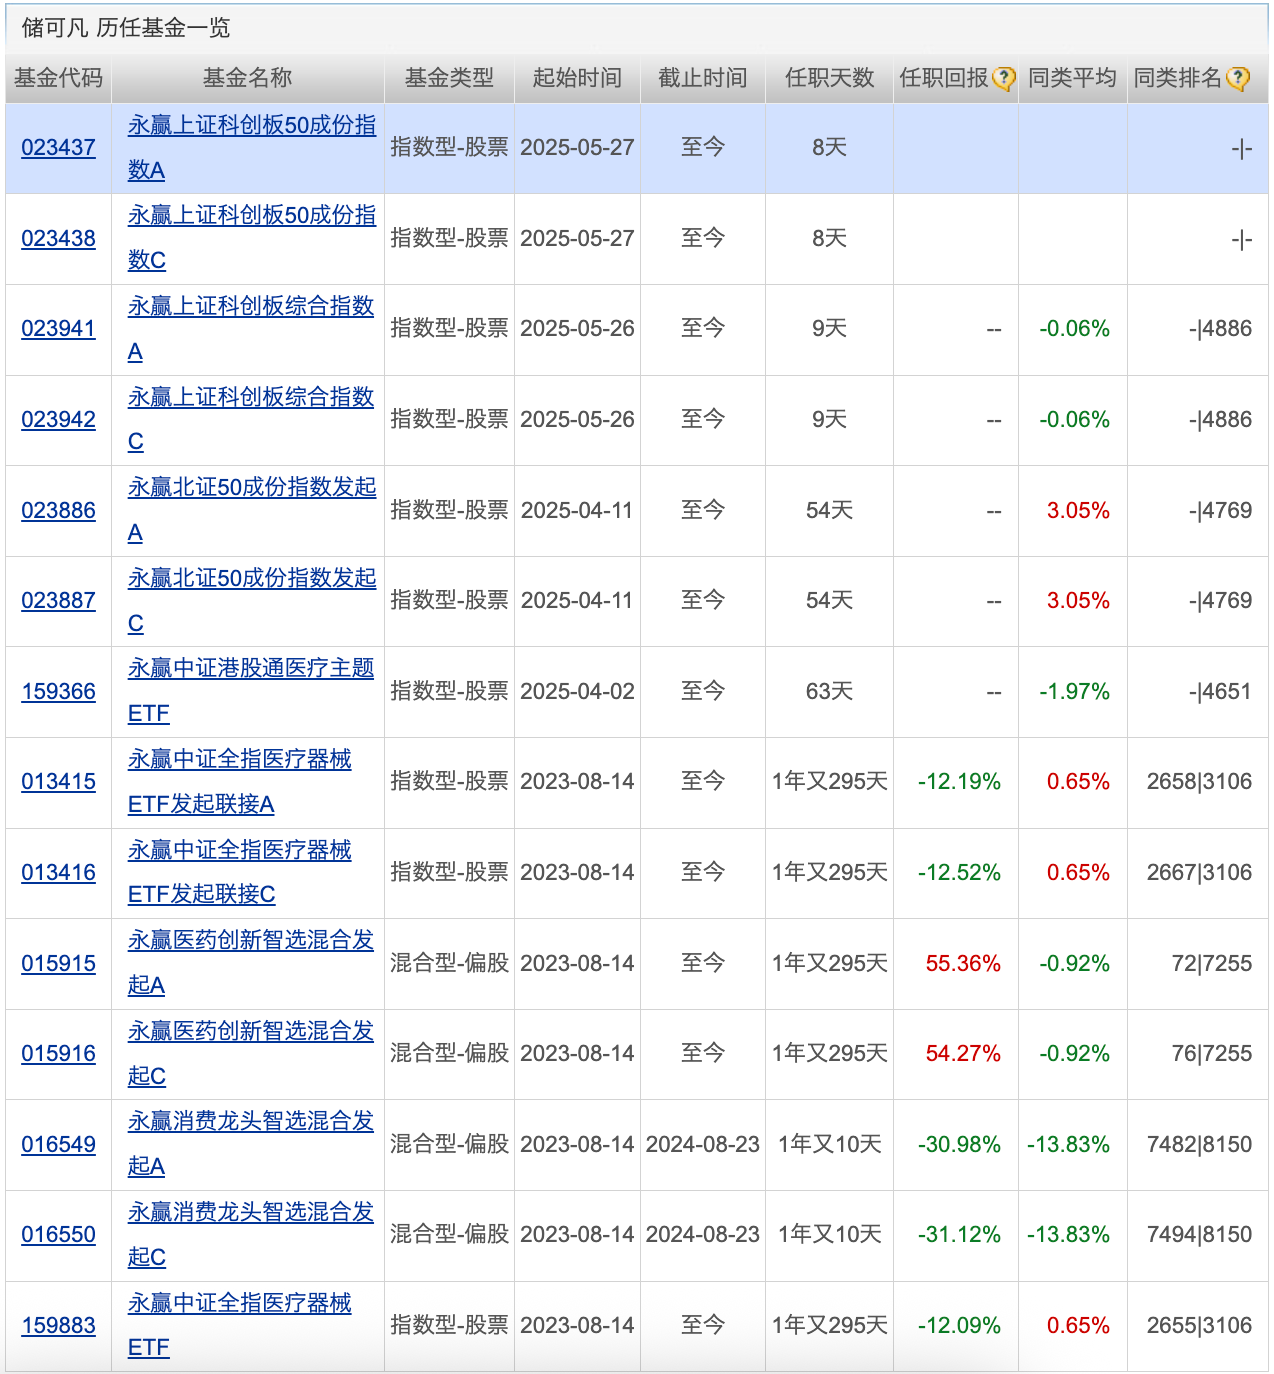Screen dimensions: 1274x1374
Task: Click the 基金类型 column header
Action: (449, 78)
